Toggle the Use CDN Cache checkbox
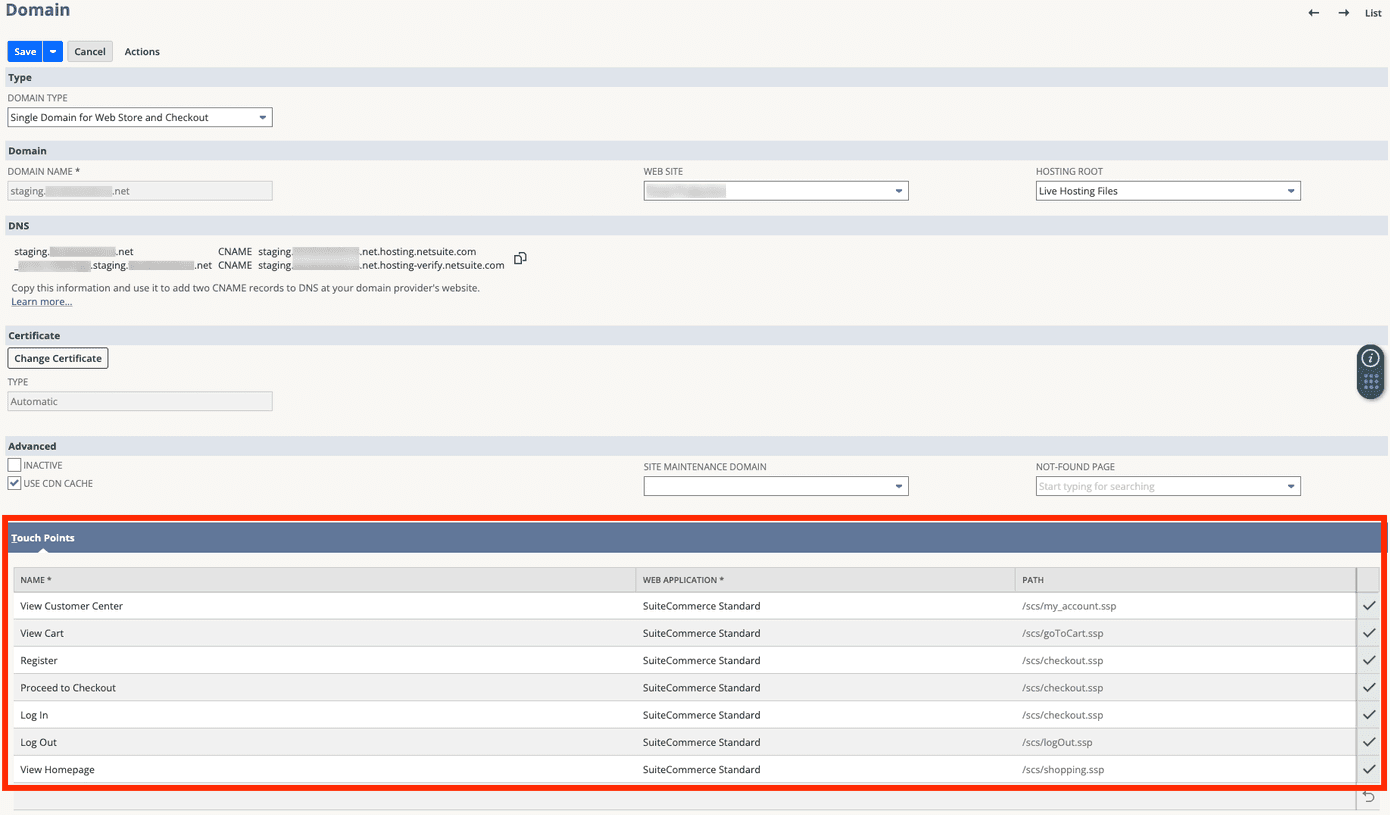The width and height of the screenshot is (1390, 815). pyautogui.click(x=14, y=483)
